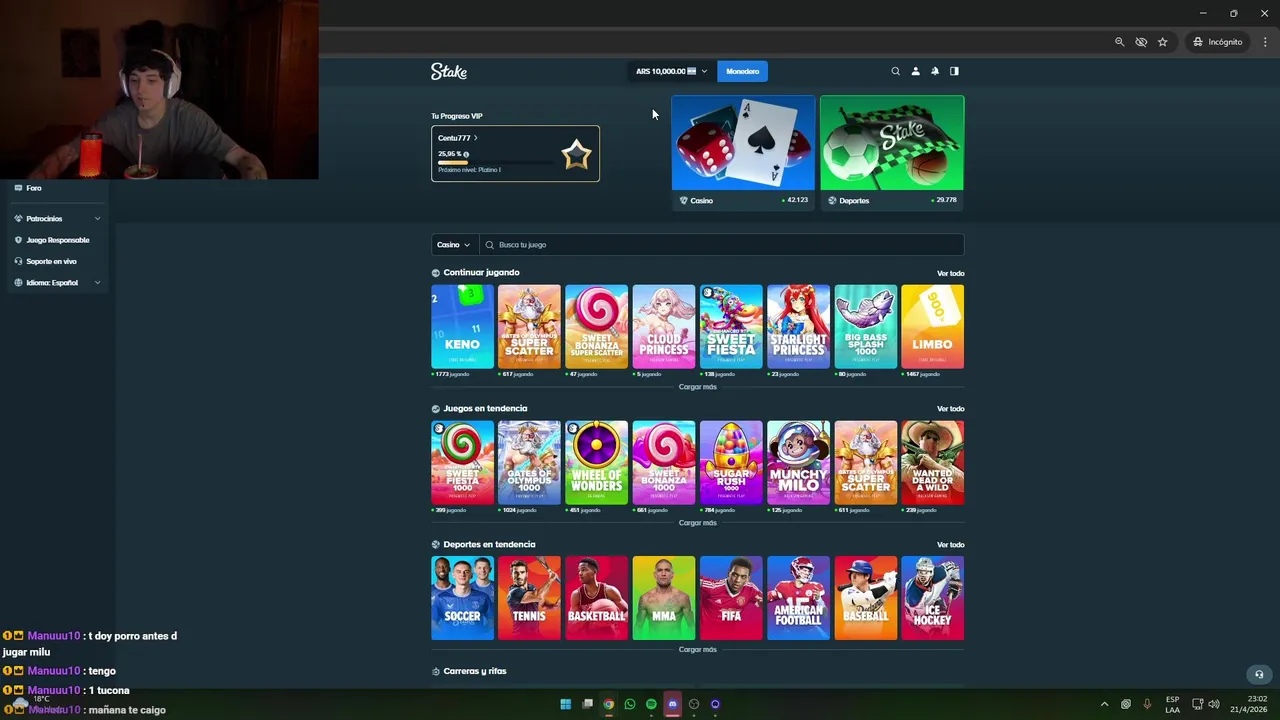Bookmark this page with star icon
This screenshot has height=720, width=1280.
click(1162, 42)
